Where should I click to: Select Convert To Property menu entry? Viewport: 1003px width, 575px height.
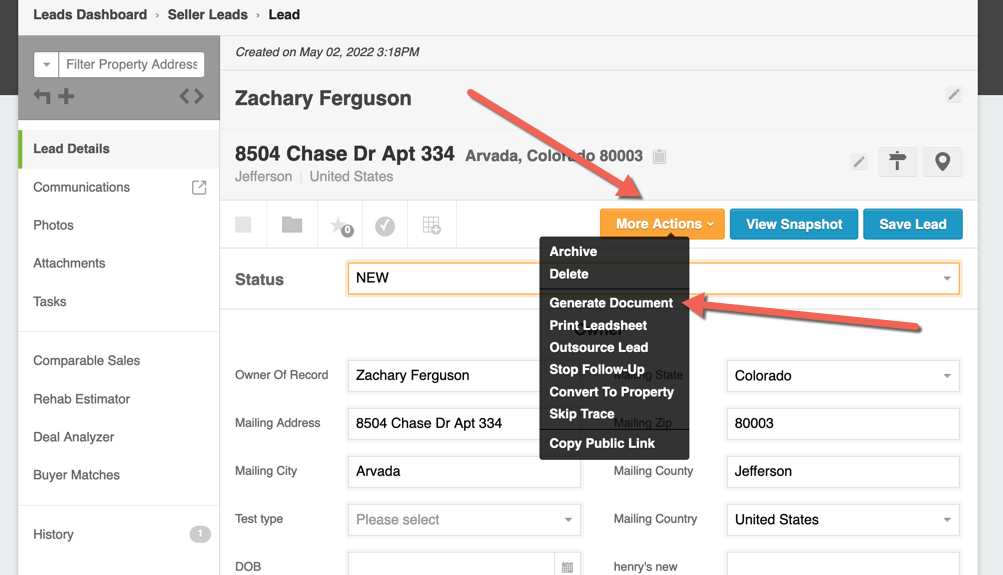612,392
